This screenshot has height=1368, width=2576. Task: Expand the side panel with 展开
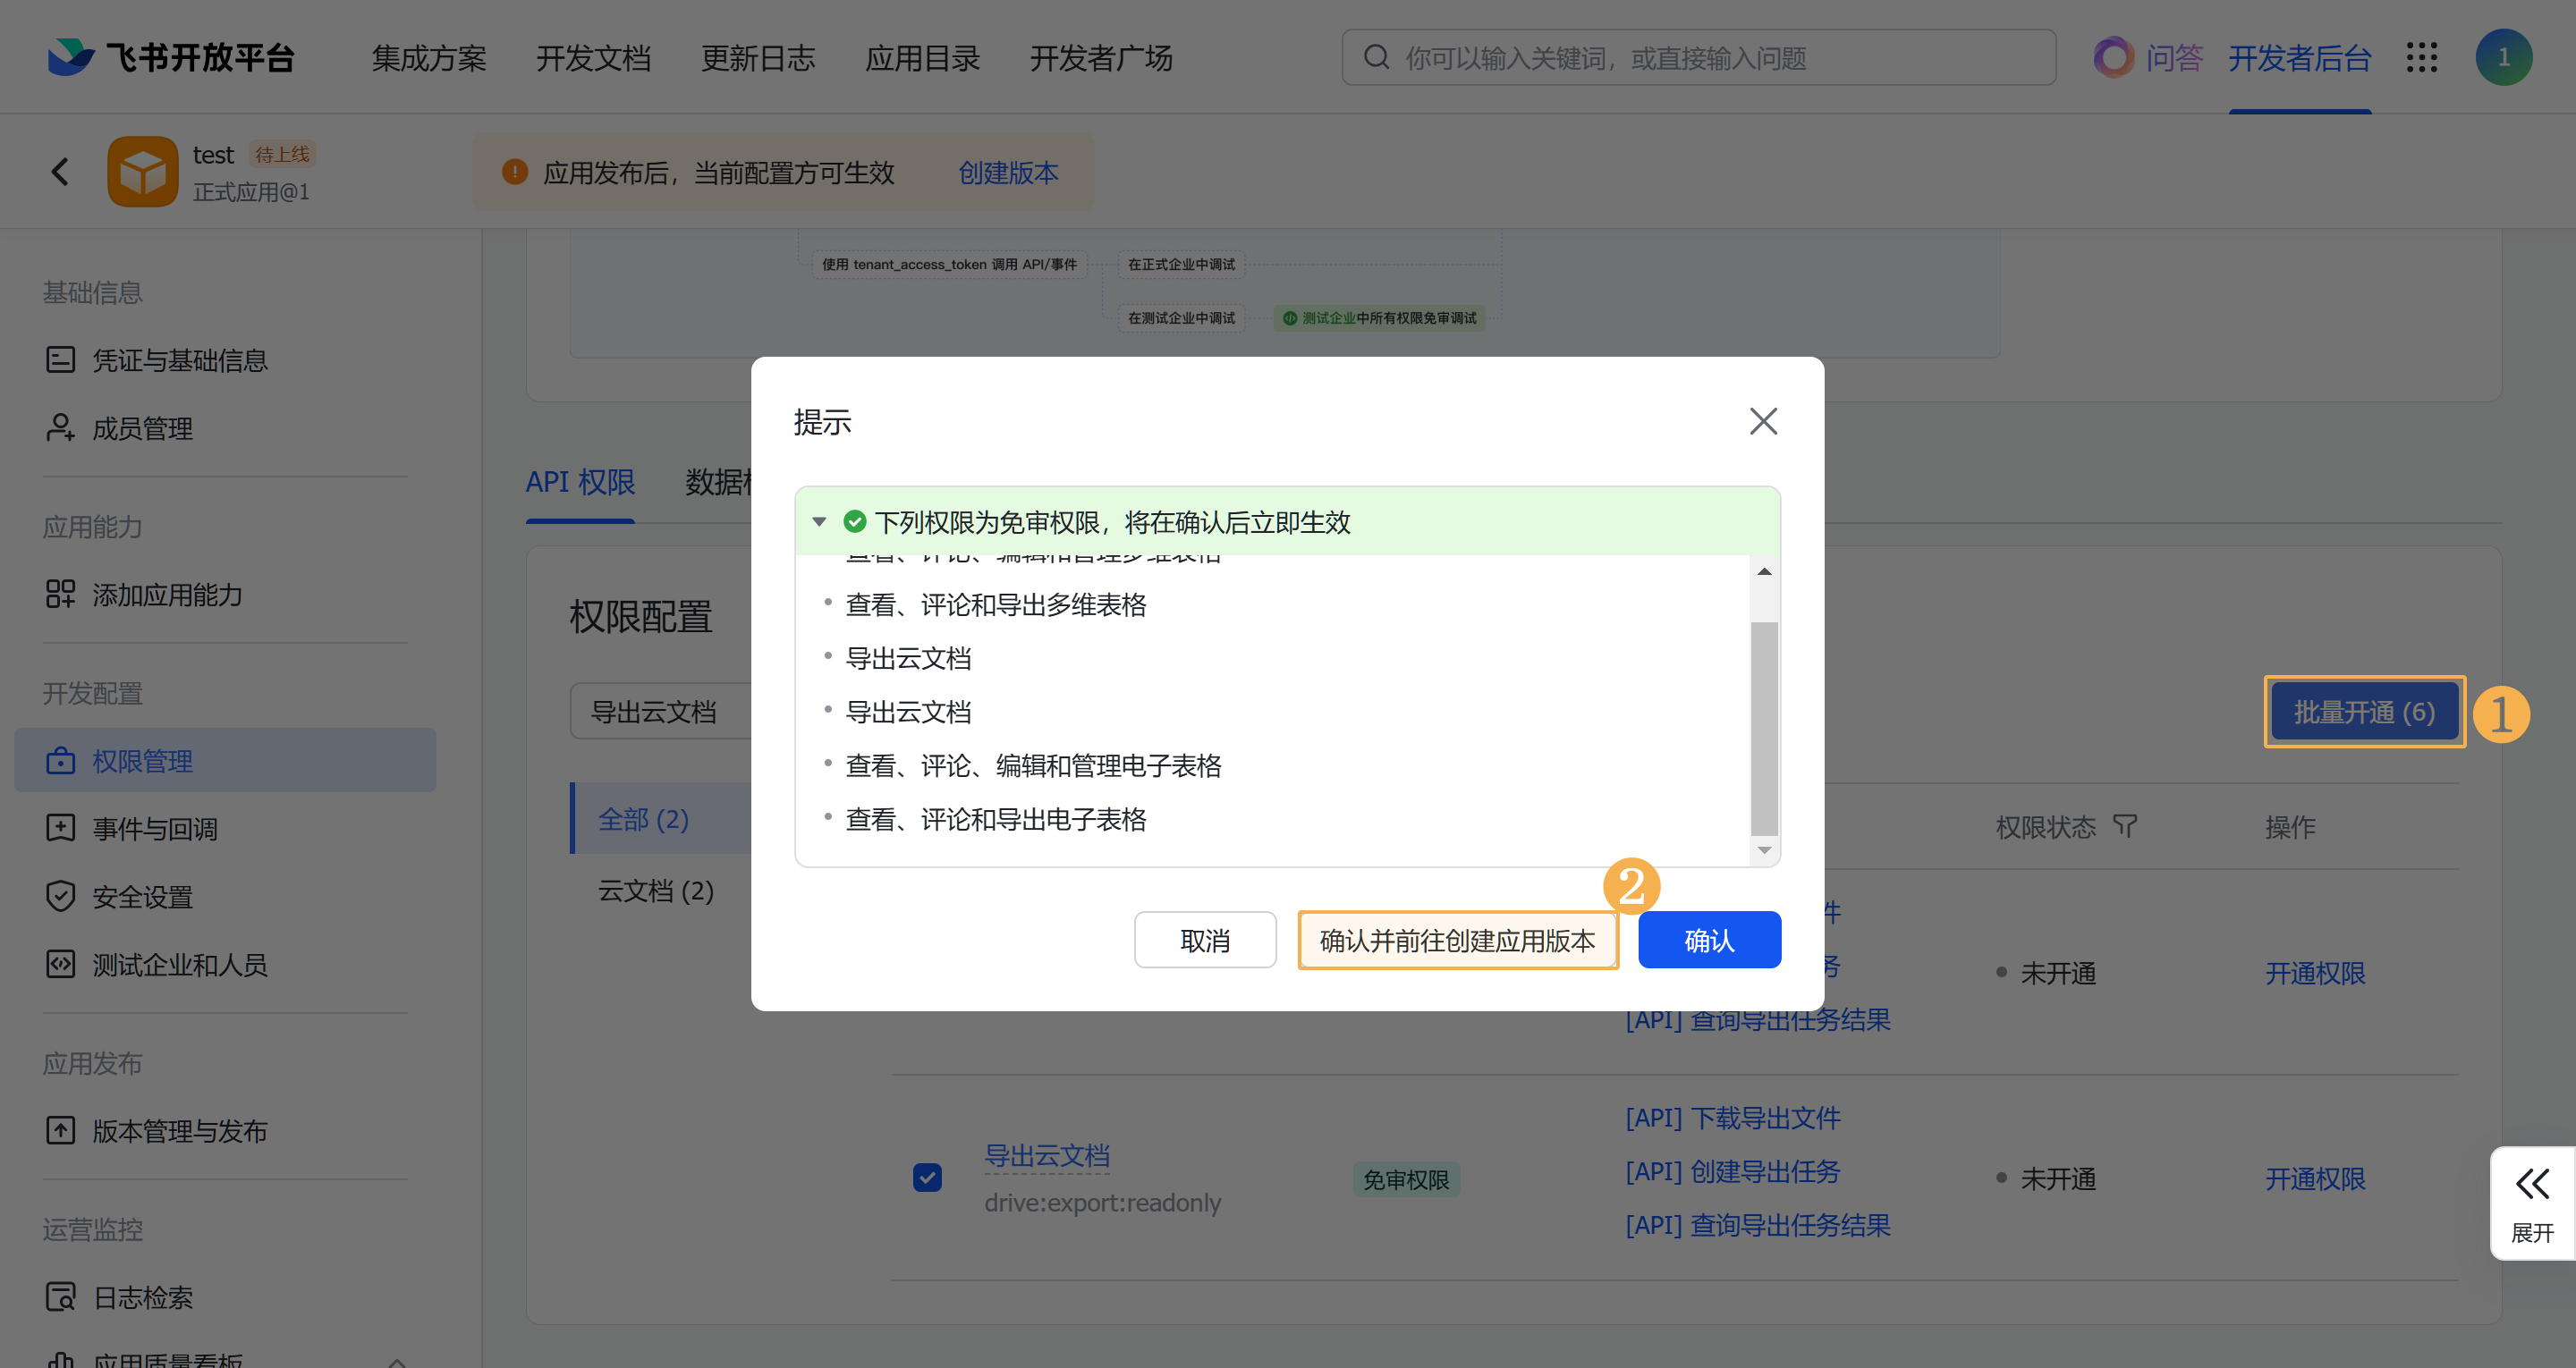[2532, 1203]
